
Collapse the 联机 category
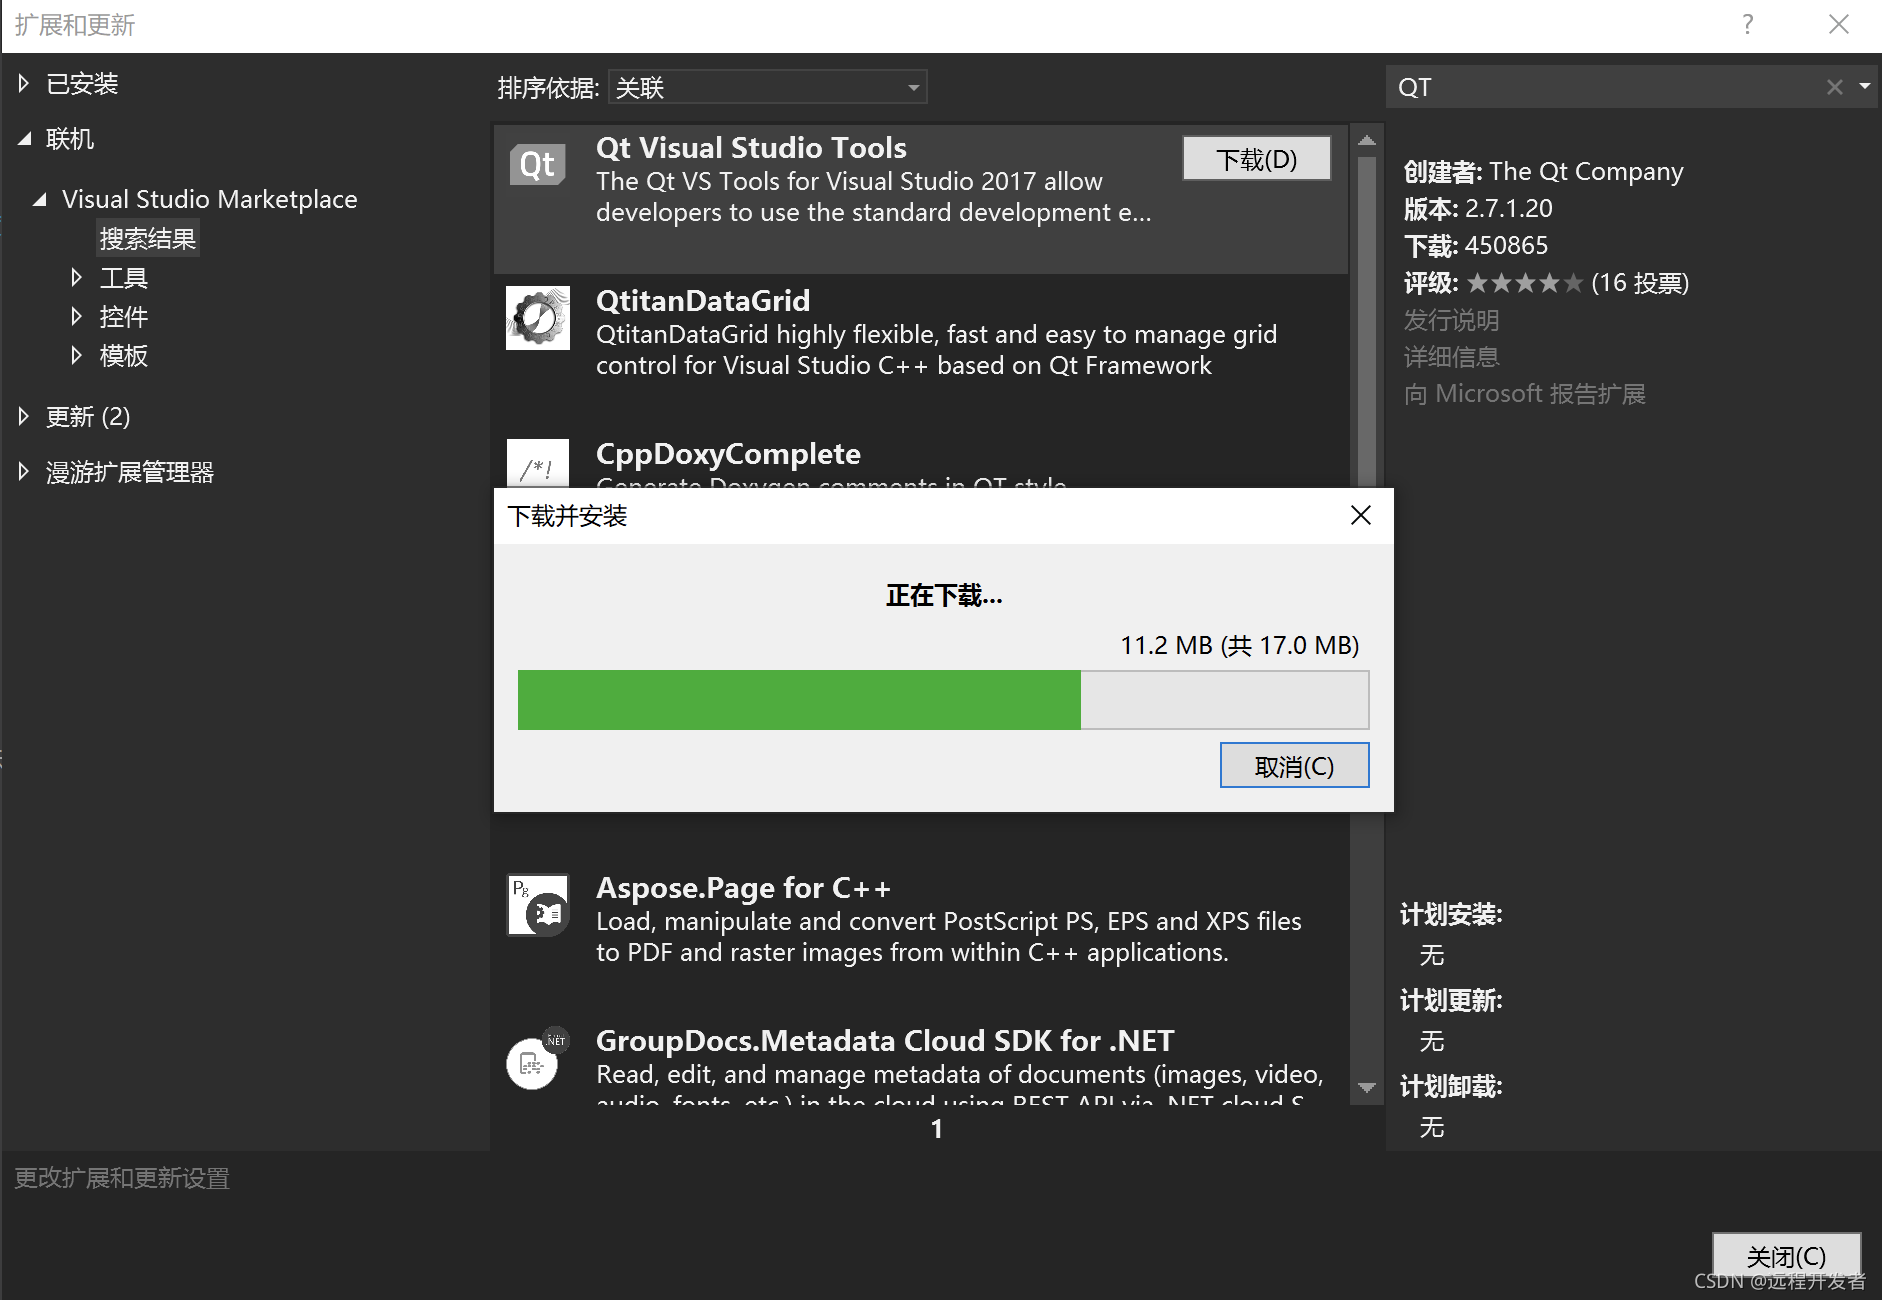pos(24,139)
